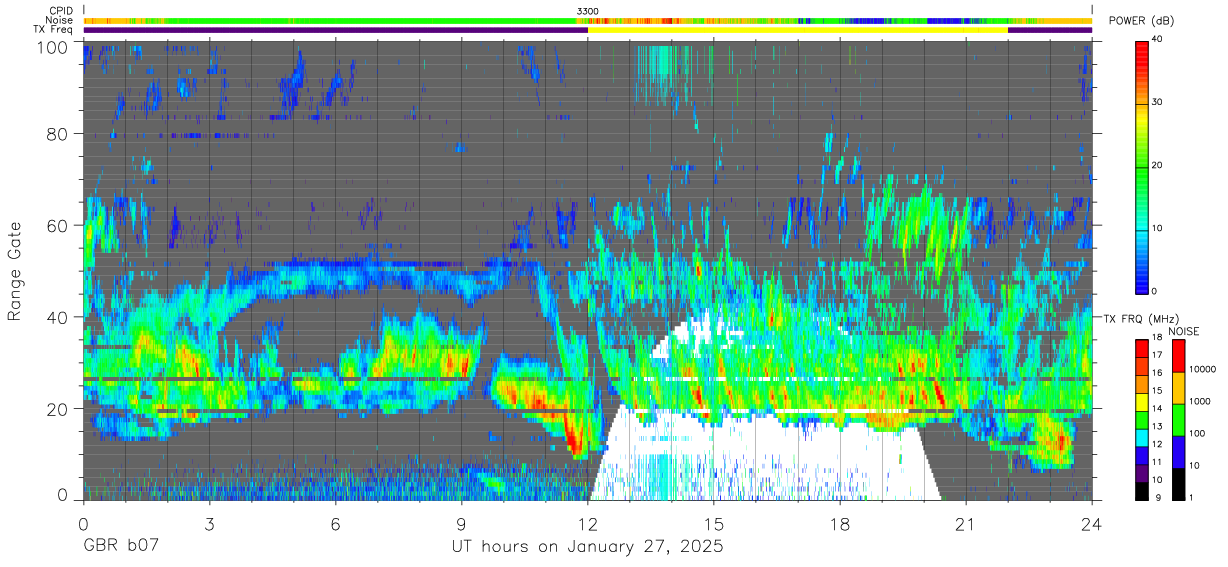
Task: Click the 20 tick on power colorbar
Action: point(1156,165)
